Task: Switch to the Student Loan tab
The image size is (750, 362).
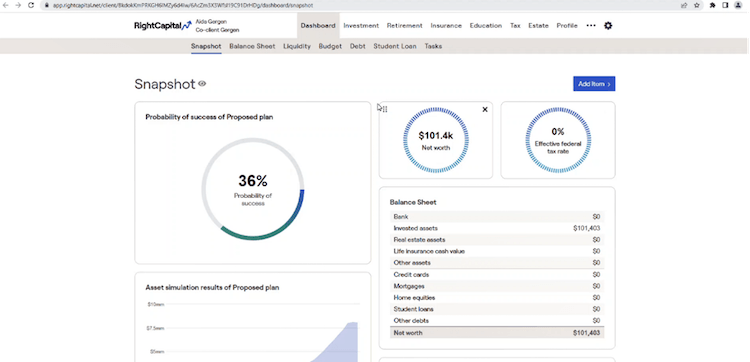Action: 395,46
